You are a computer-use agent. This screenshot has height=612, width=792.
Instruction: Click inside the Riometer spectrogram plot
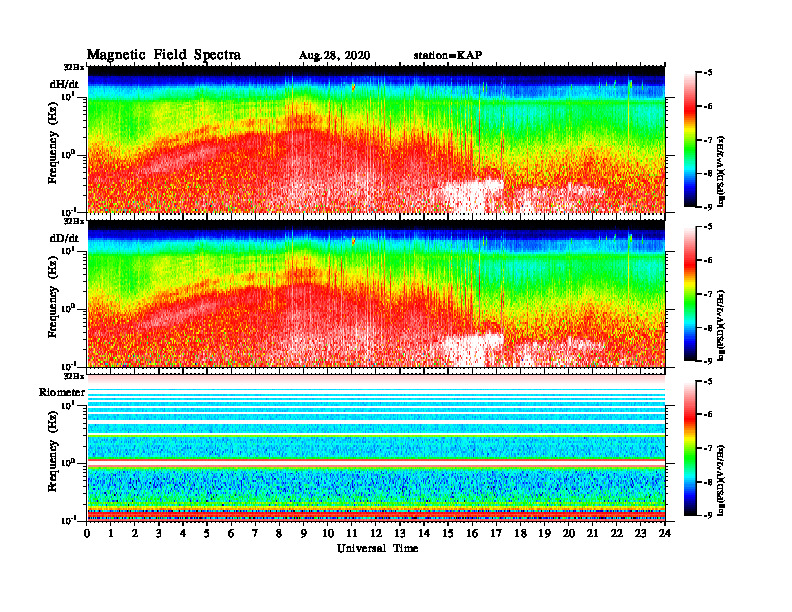tap(376, 447)
